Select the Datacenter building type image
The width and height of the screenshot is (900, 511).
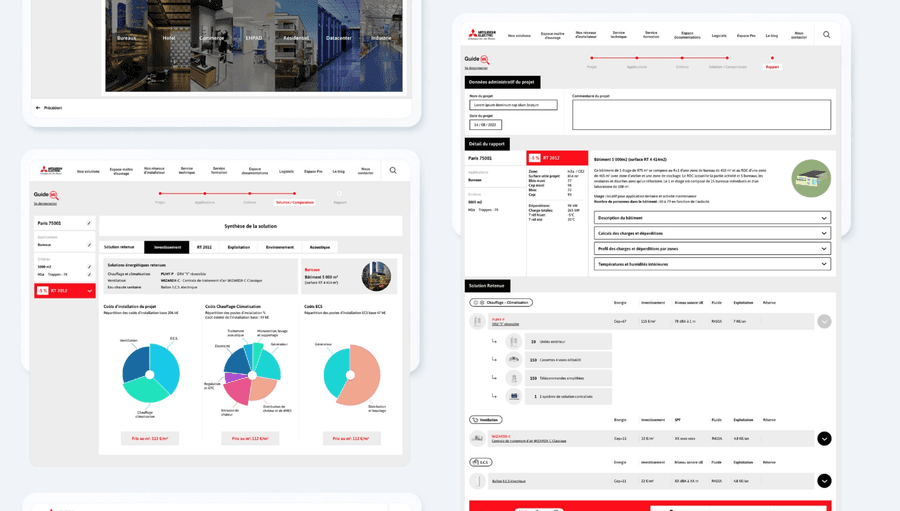tap(339, 45)
